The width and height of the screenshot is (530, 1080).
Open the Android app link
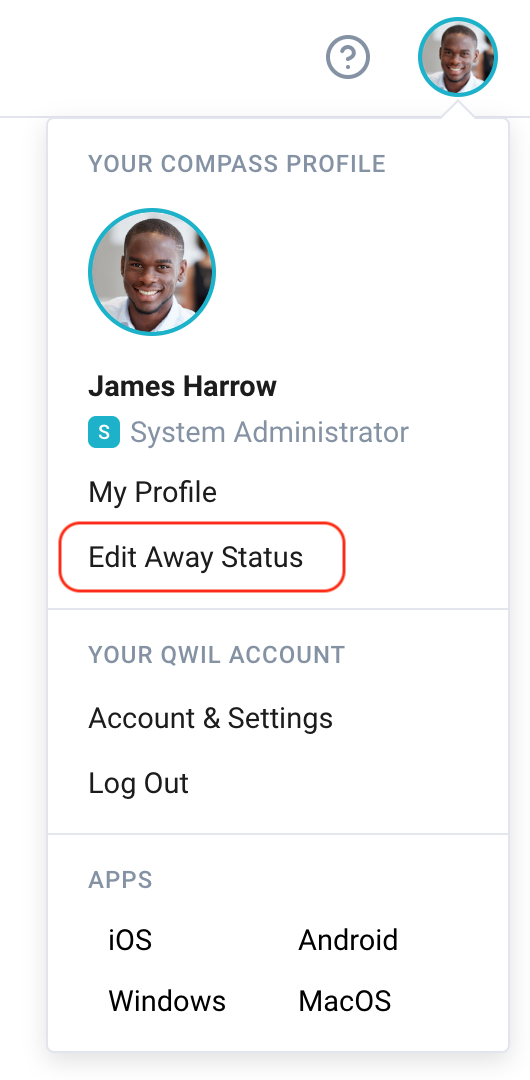tap(348, 940)
